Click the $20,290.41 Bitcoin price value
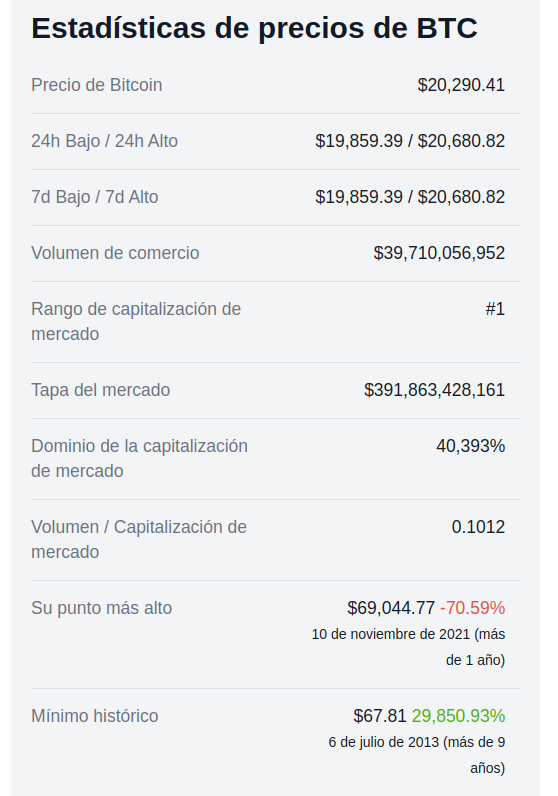Image resolution: width=558 pixels, height=796 pixels. point(461,85)
